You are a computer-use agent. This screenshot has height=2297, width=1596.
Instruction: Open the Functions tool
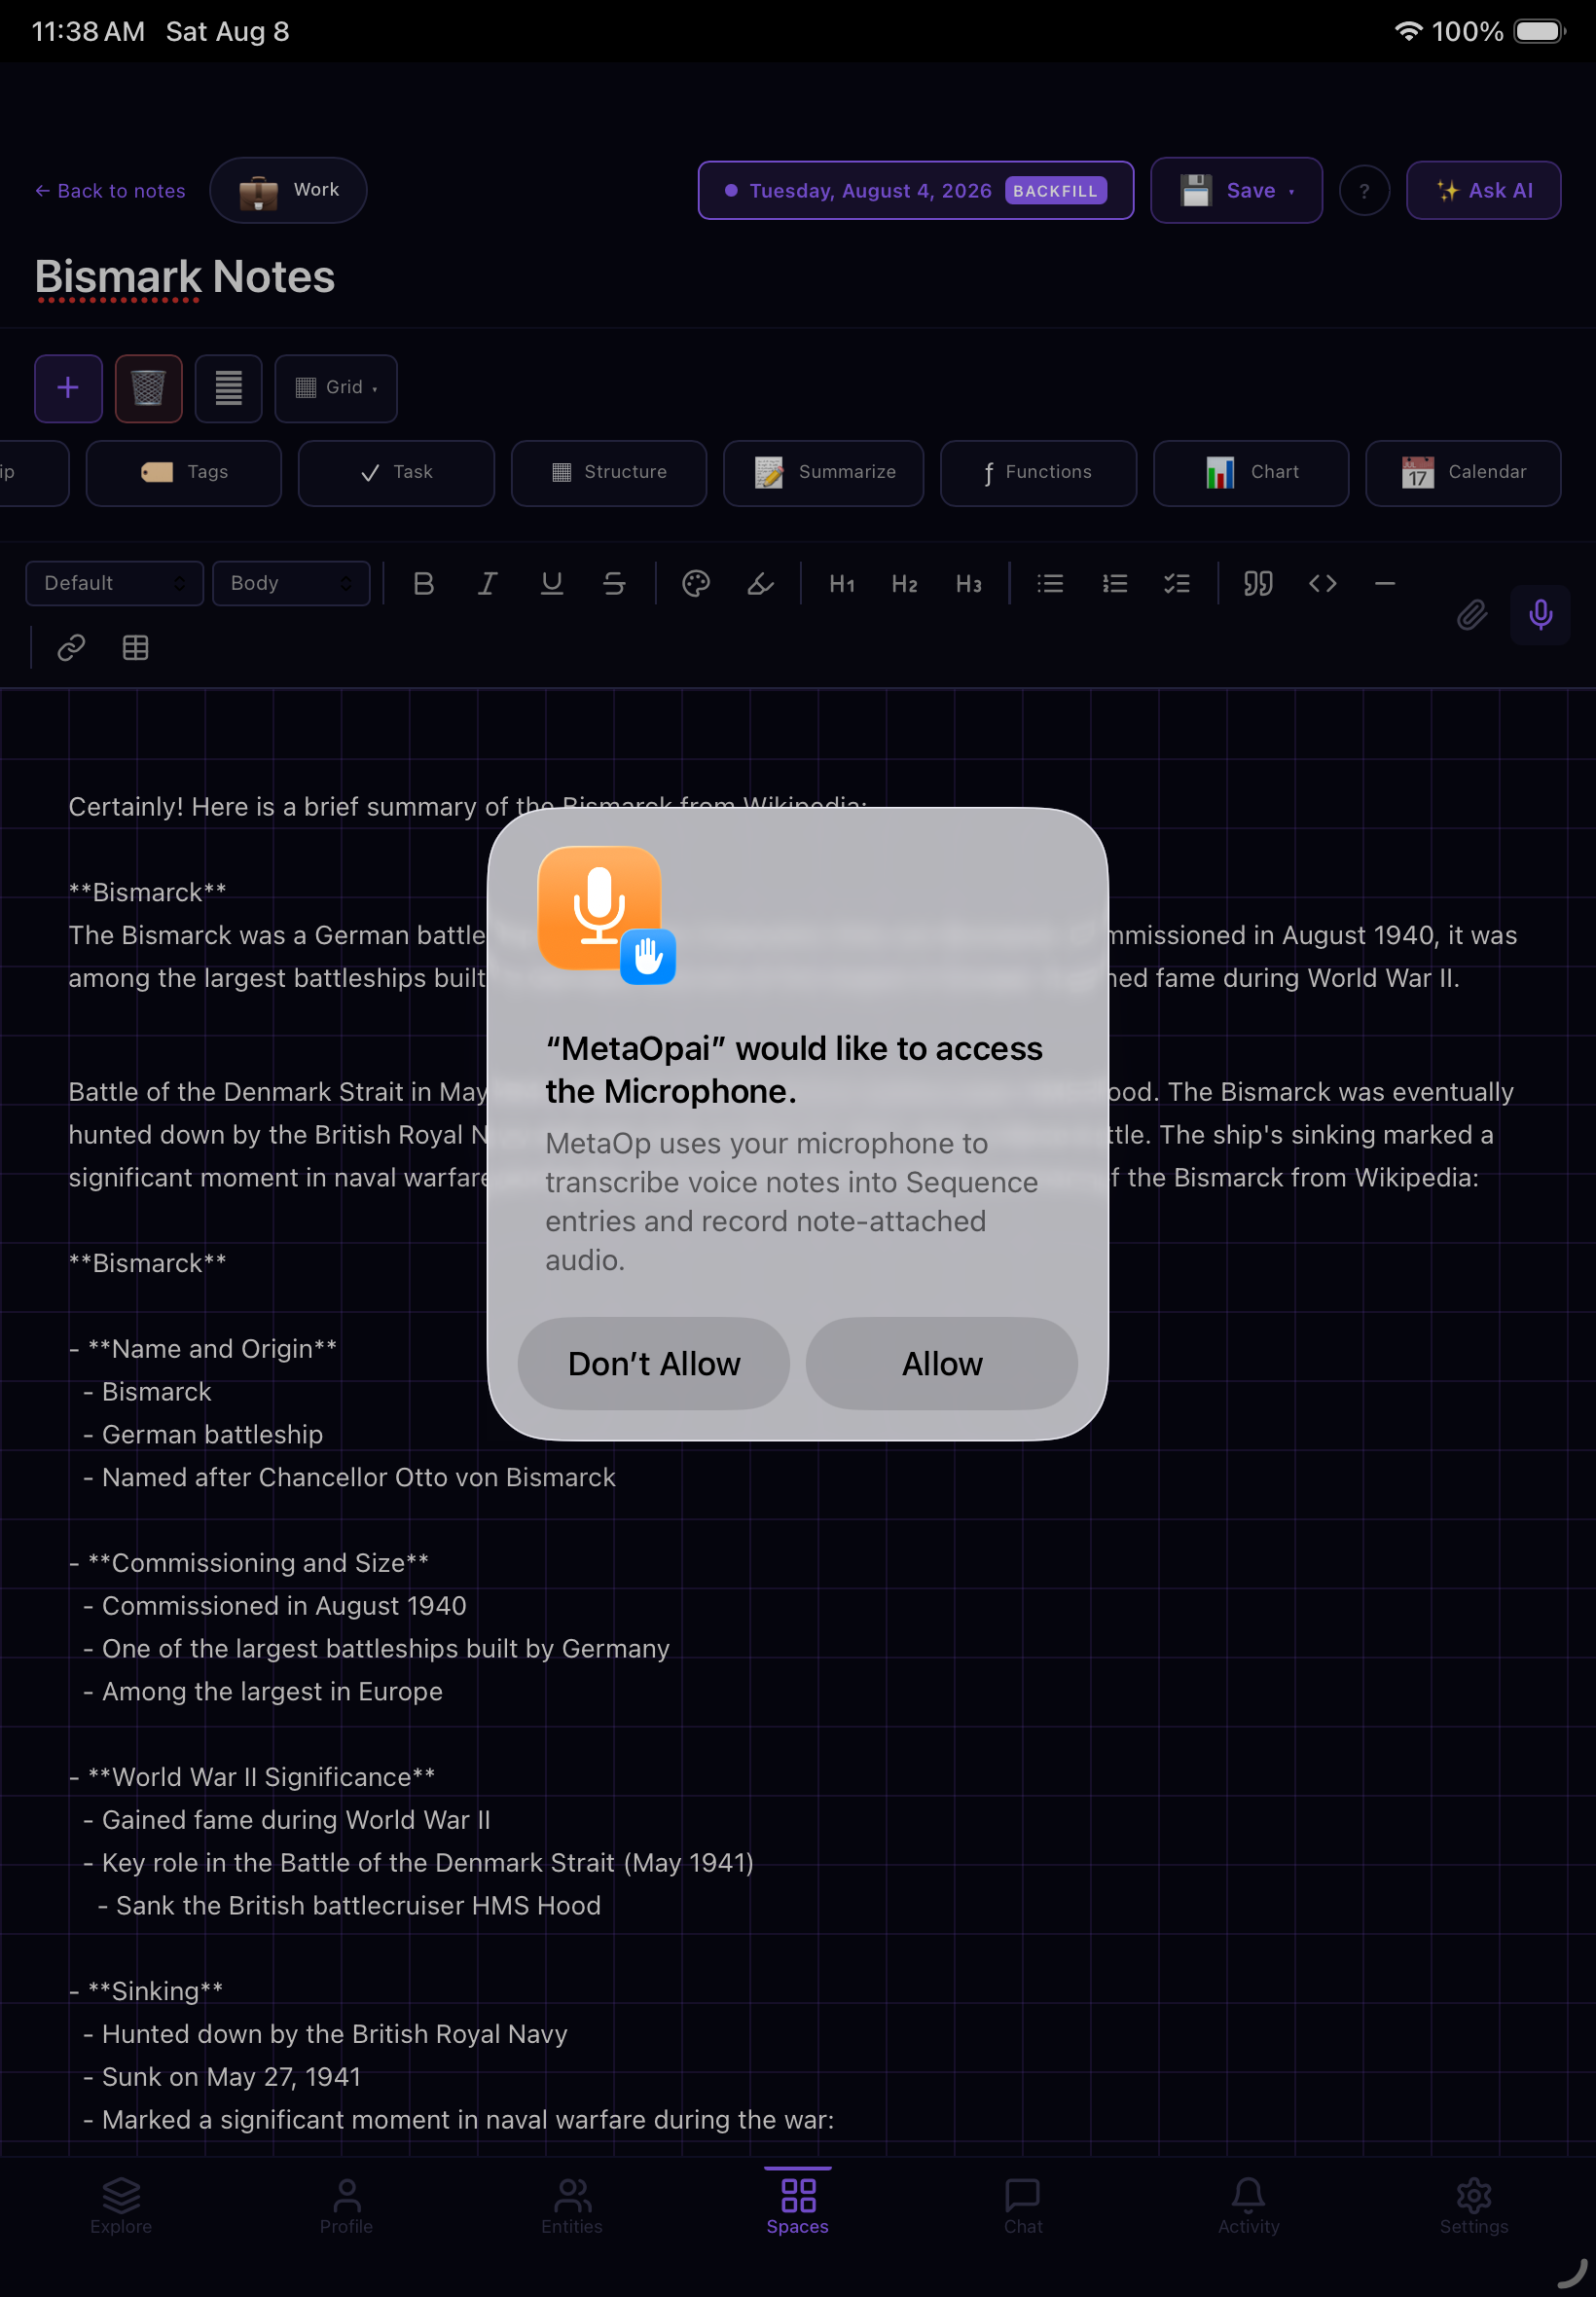[x=1038, y=473]
